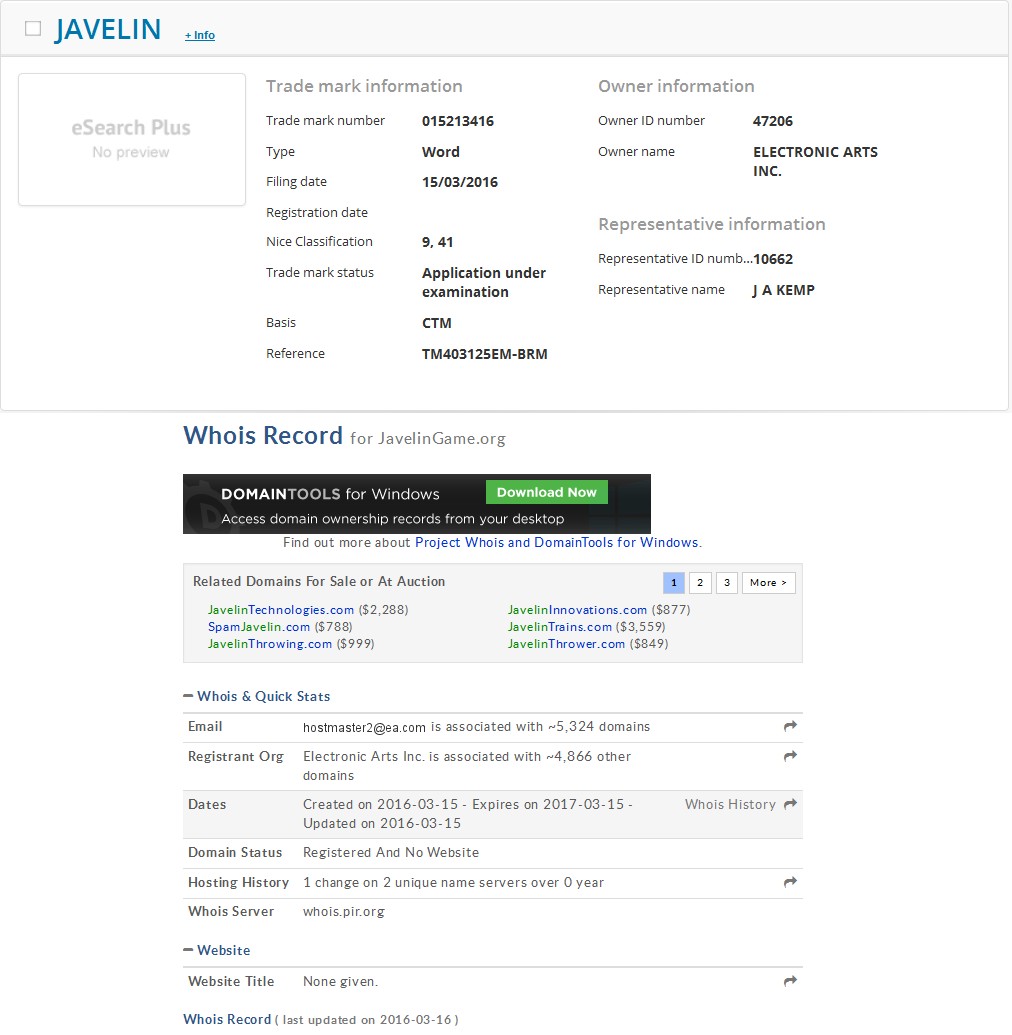Select trade mark number 015213416
Viewport: 1012px width, 1035px height.
(x=458, y=121)
